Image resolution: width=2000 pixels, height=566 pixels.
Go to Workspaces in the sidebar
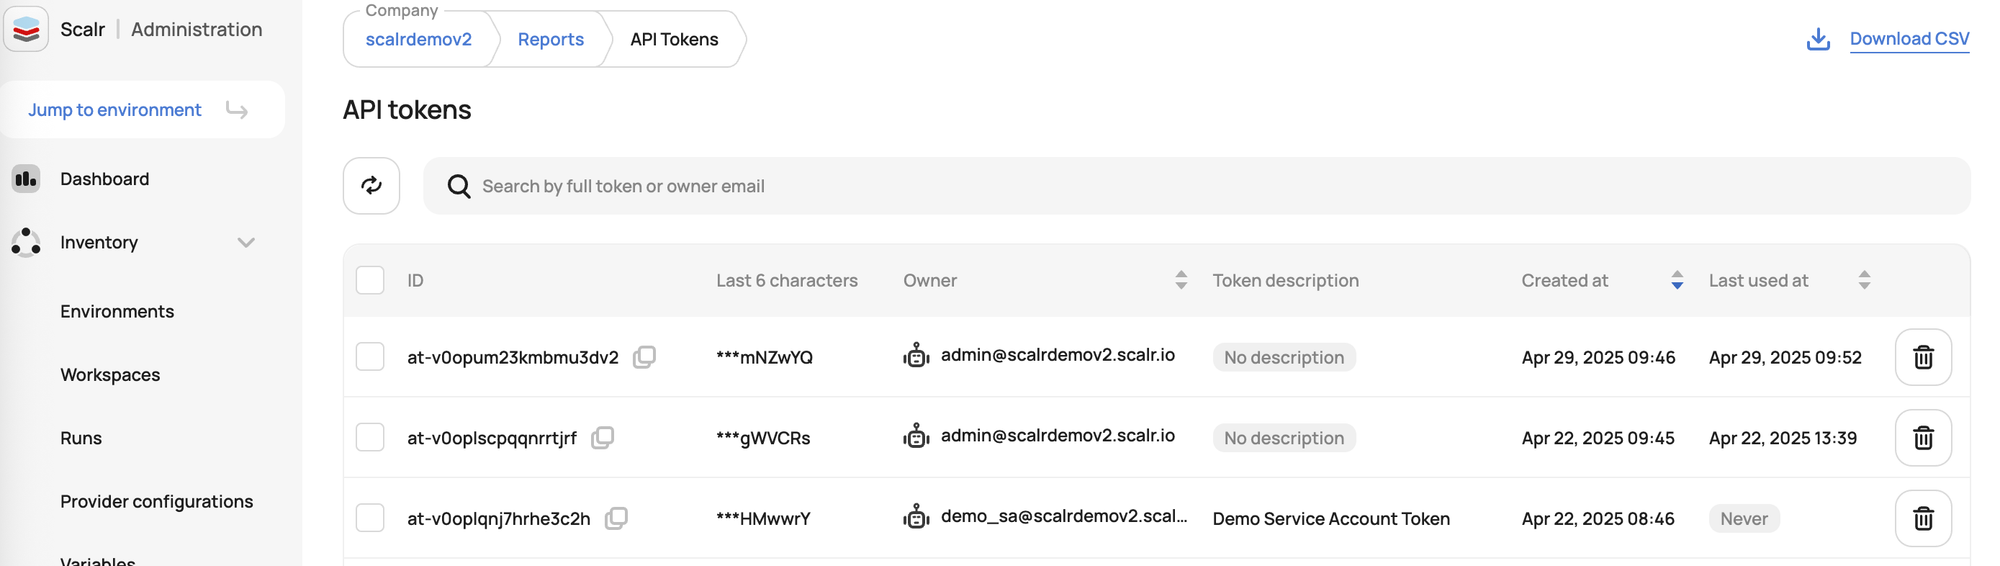click(110, 375)
